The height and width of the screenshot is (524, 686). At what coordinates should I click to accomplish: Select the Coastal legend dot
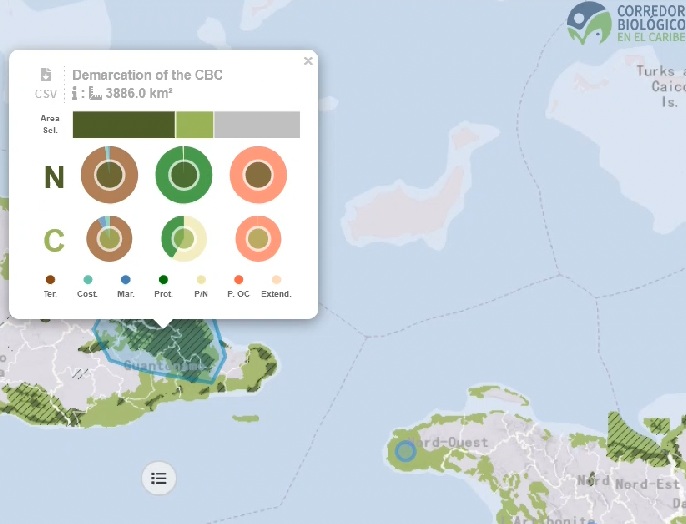pyautogui.click(x=88, y=280)
